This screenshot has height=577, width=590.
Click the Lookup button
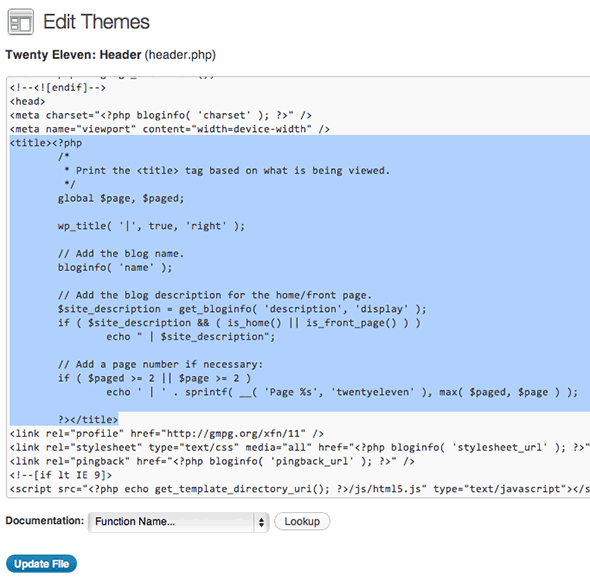[x=302, y=521]
